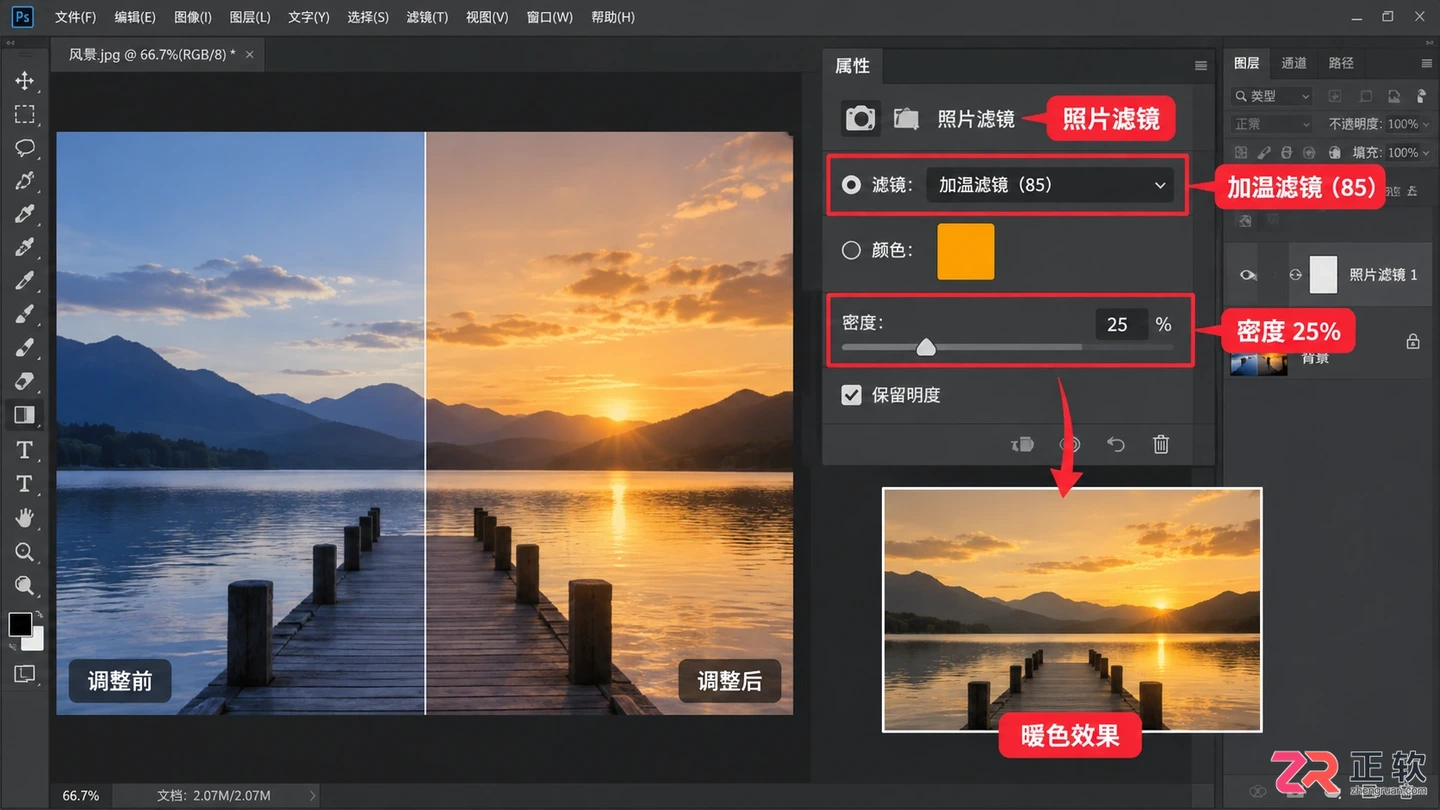Click the mask icon beside the camera icon
This screenshot has height=810, width=1440.
tap(906, 118)
